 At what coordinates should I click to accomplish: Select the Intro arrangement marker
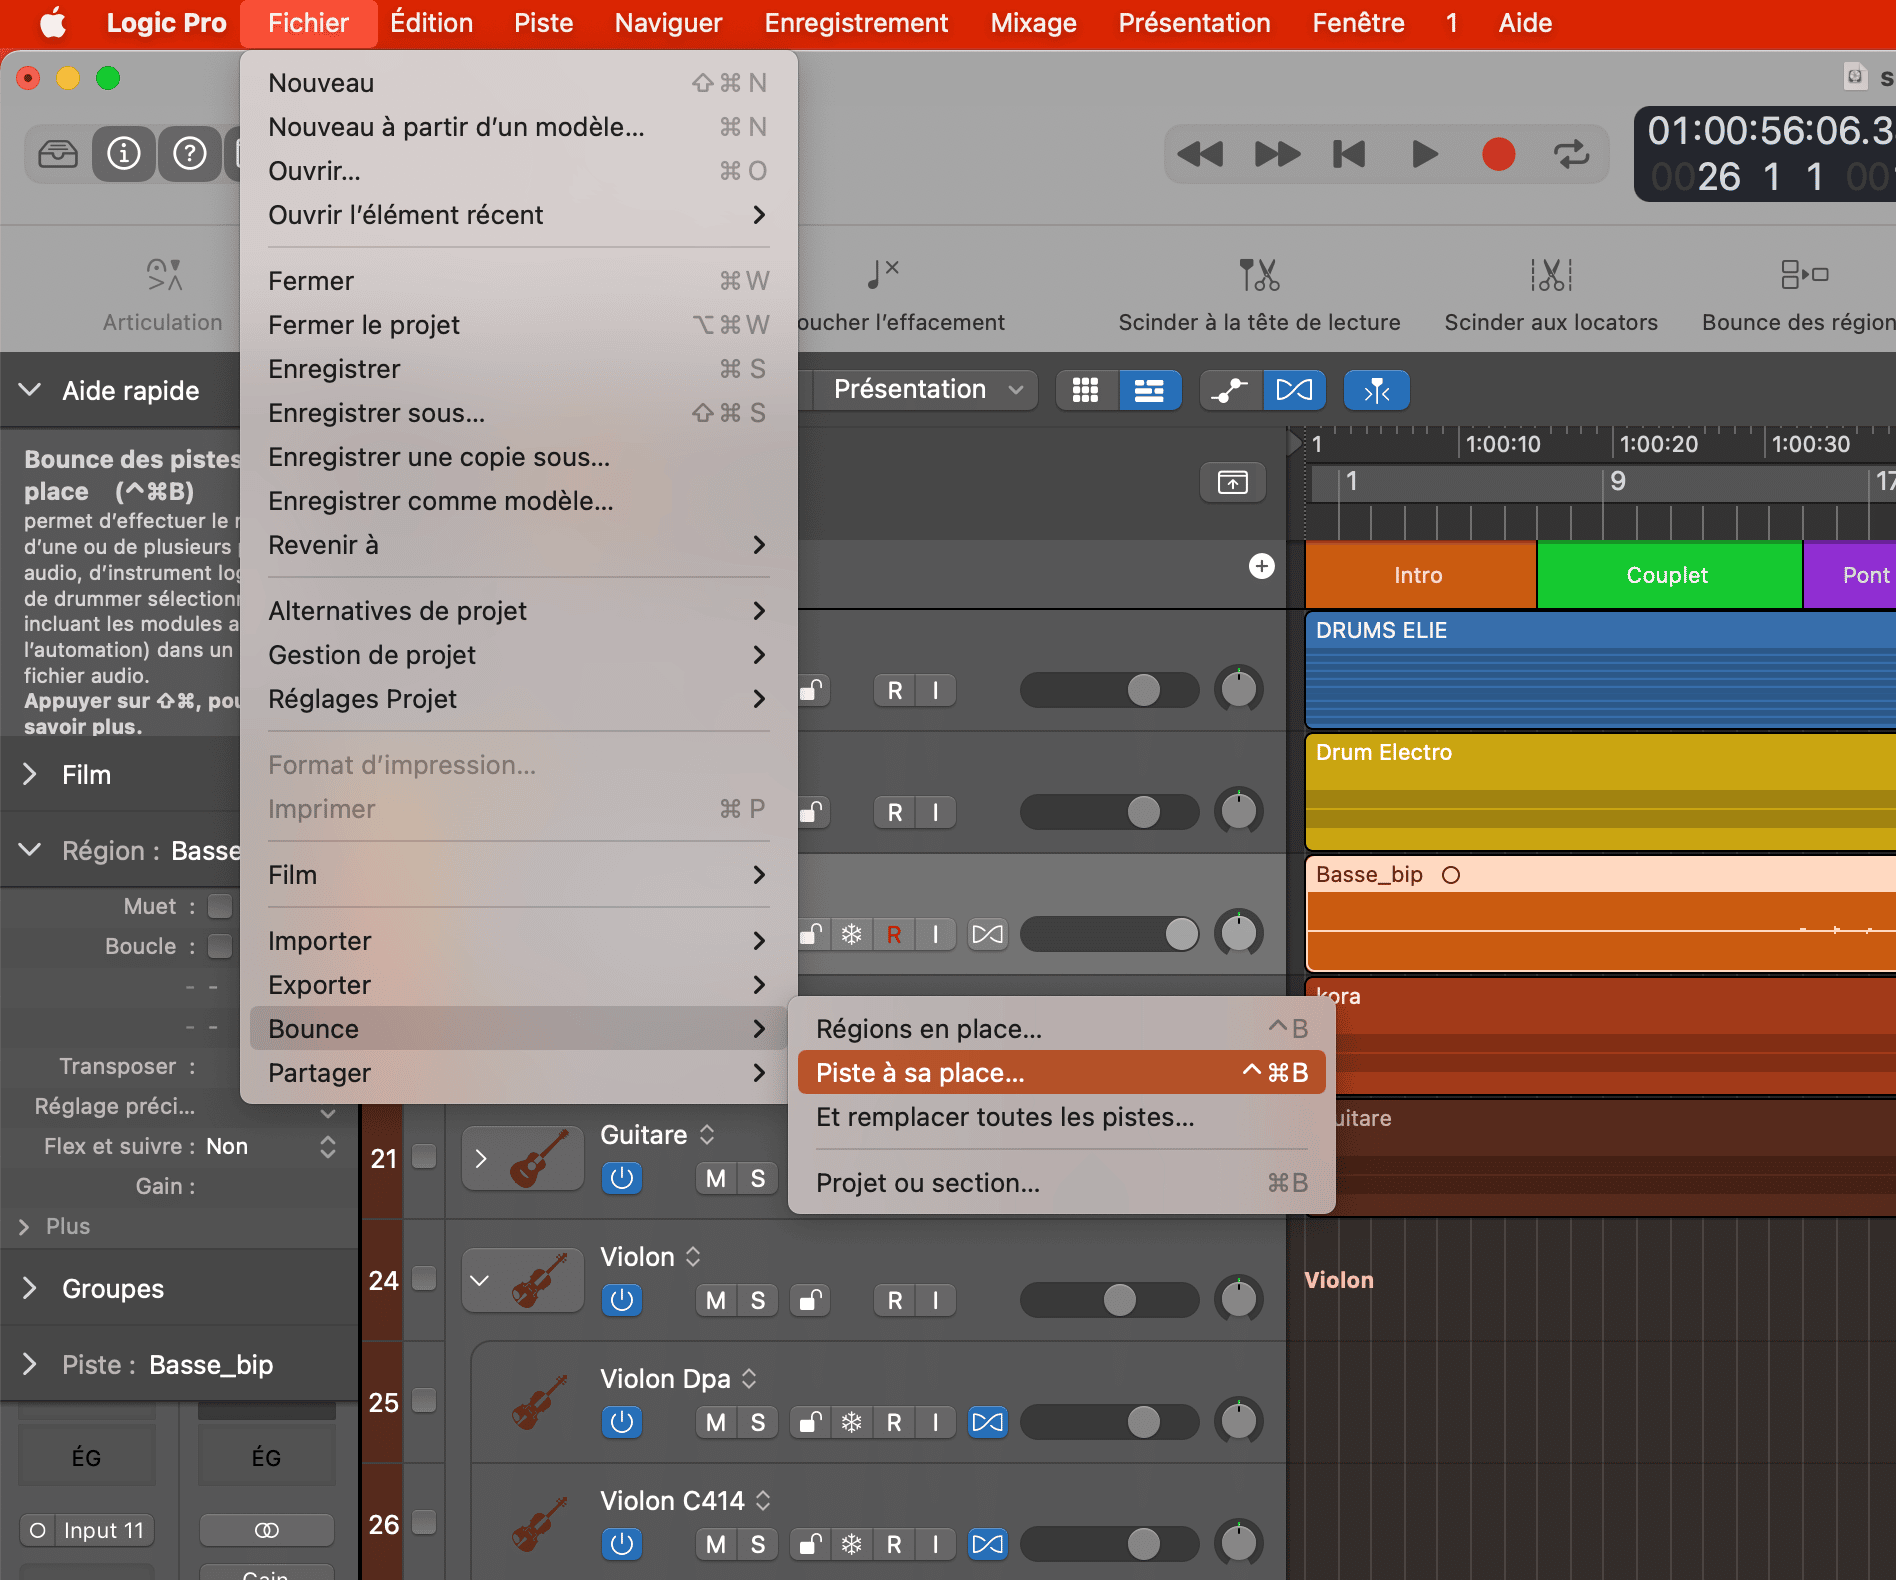(1420, 575)
